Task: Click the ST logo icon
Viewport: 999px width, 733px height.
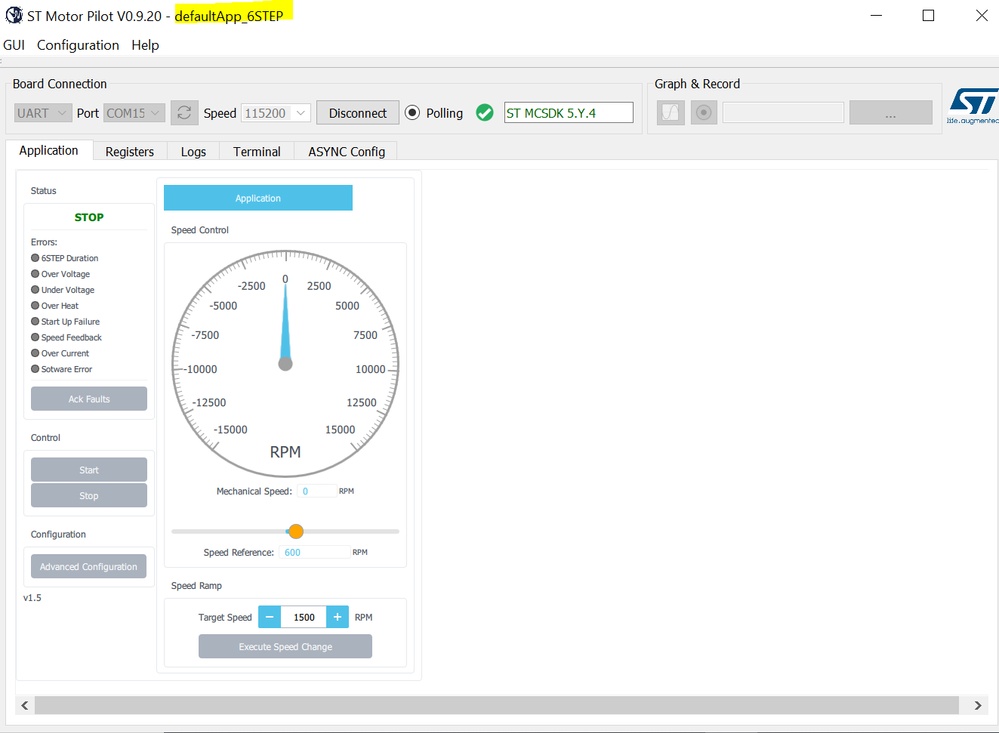Action: point(973,106)
